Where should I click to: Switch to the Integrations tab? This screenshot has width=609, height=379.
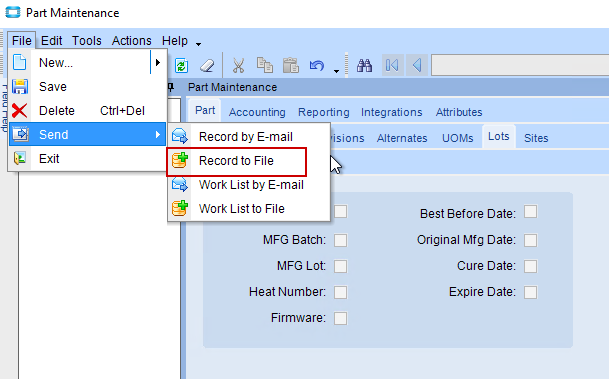pyautogui.click(x=392, y=112)
